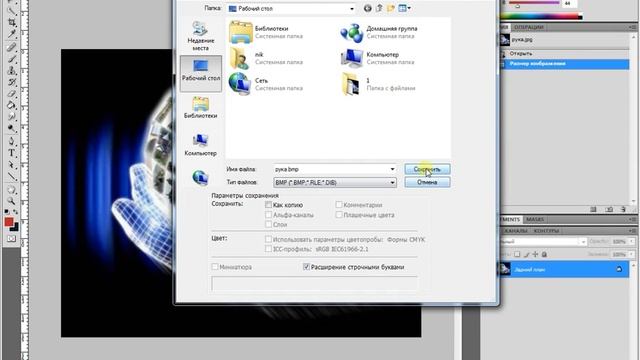Go back to previous folder in dialog
The height and width of the screenshot is (360, 640).
coord(367,8)
